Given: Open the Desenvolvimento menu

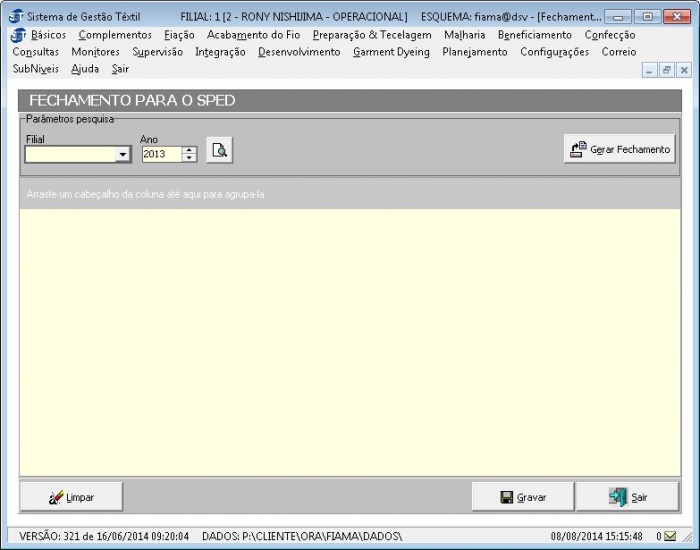Looking at the screenshot, I should (299, 52).
